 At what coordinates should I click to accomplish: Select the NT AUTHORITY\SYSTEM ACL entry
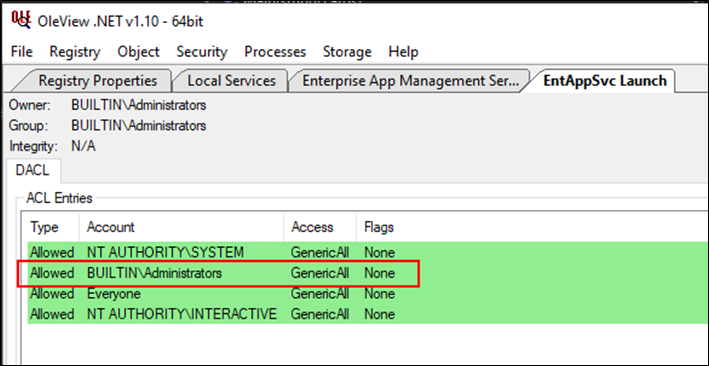[368, 252]
